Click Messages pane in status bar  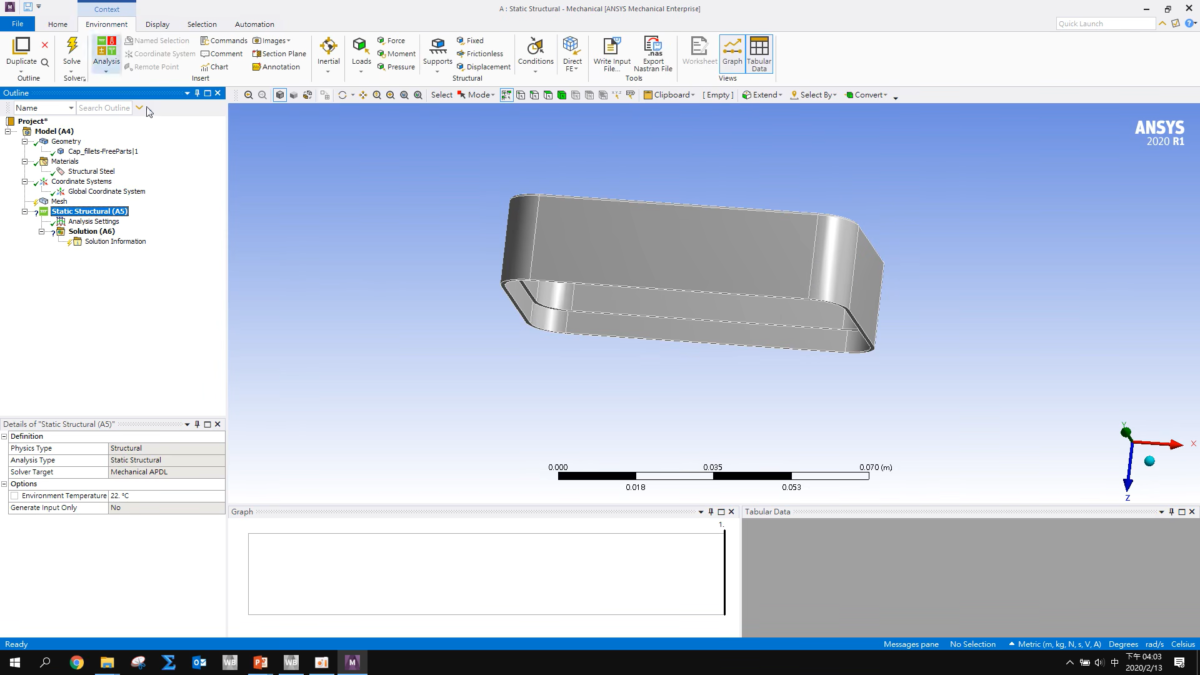click(x=911, y=644)
